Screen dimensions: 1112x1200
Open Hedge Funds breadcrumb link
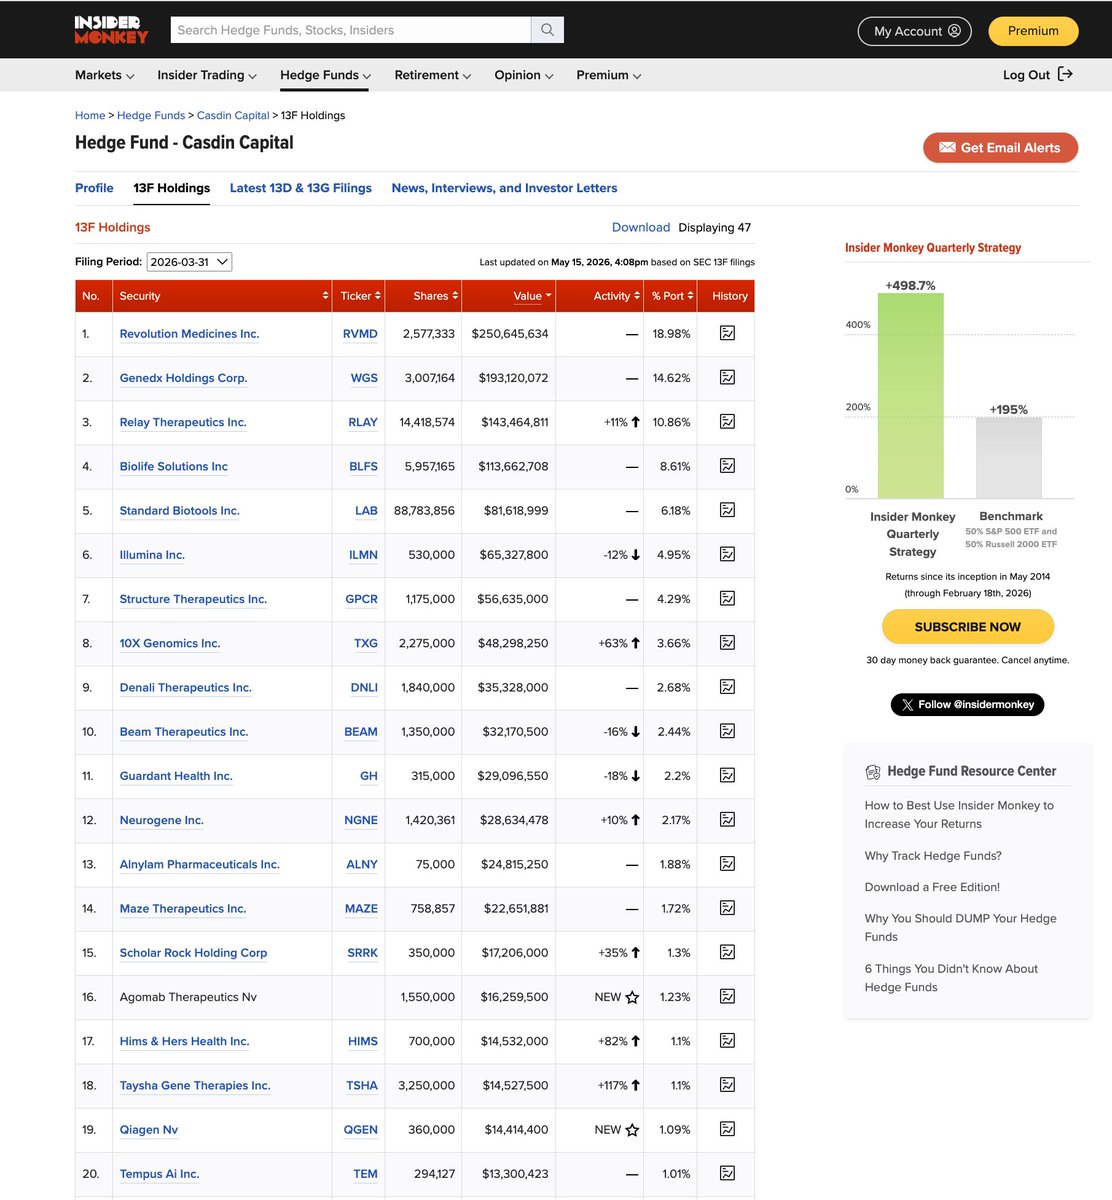point(151,116)
